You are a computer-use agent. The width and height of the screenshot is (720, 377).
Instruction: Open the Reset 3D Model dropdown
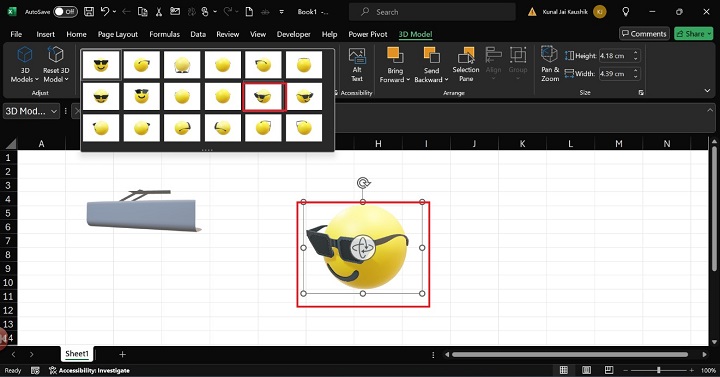click(56, 65)
